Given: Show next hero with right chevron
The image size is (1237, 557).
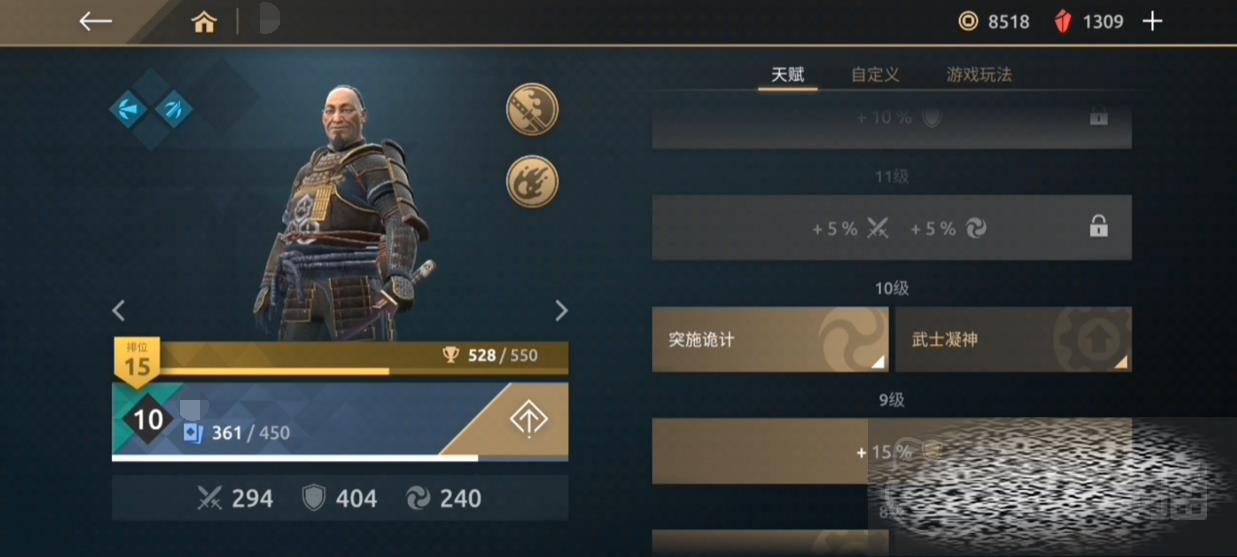Looking at the screenshot, I should [561, 311].
